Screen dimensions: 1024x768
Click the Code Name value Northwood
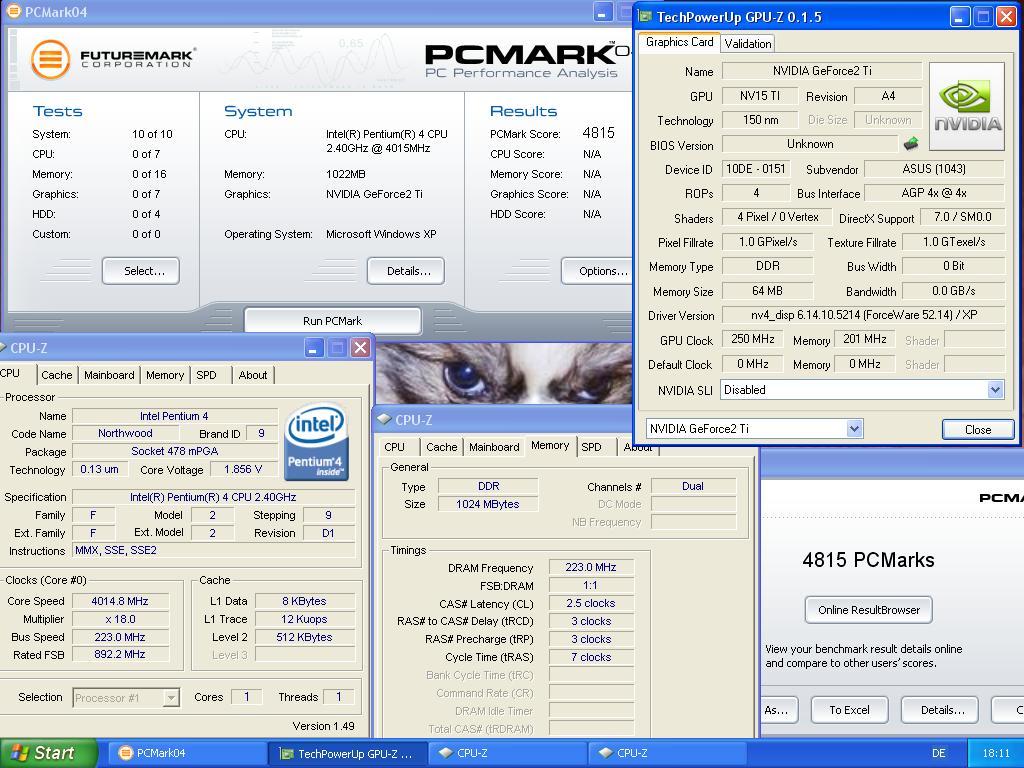click(x=125, y=433)
